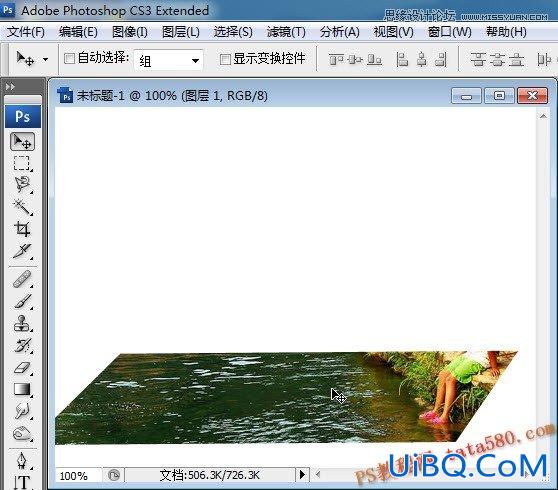Viewport: 558px width, 490px height.
Task: Select the Gradient tool
Action: click(22, 389)
